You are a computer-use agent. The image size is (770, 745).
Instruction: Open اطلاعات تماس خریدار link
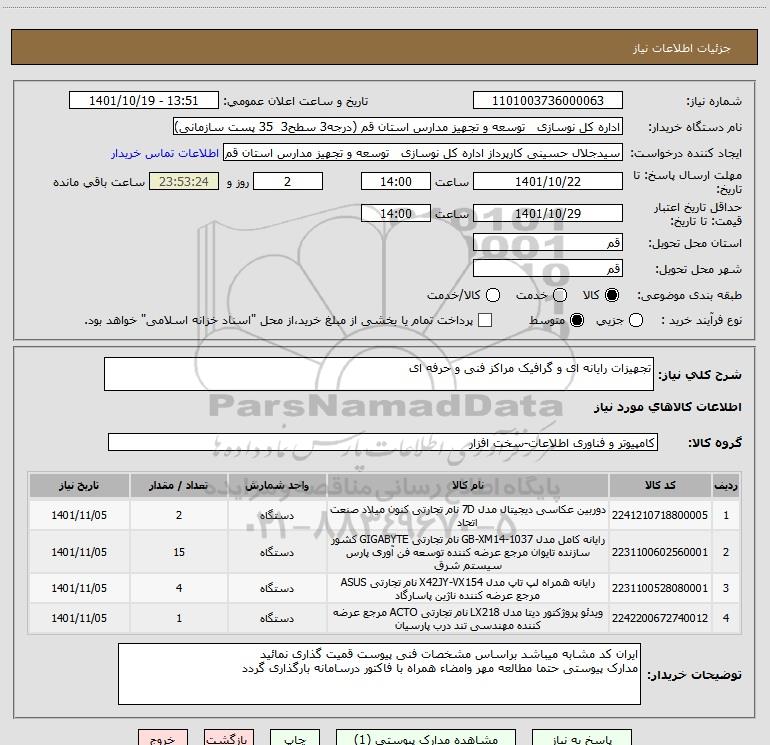coord(165,153)
